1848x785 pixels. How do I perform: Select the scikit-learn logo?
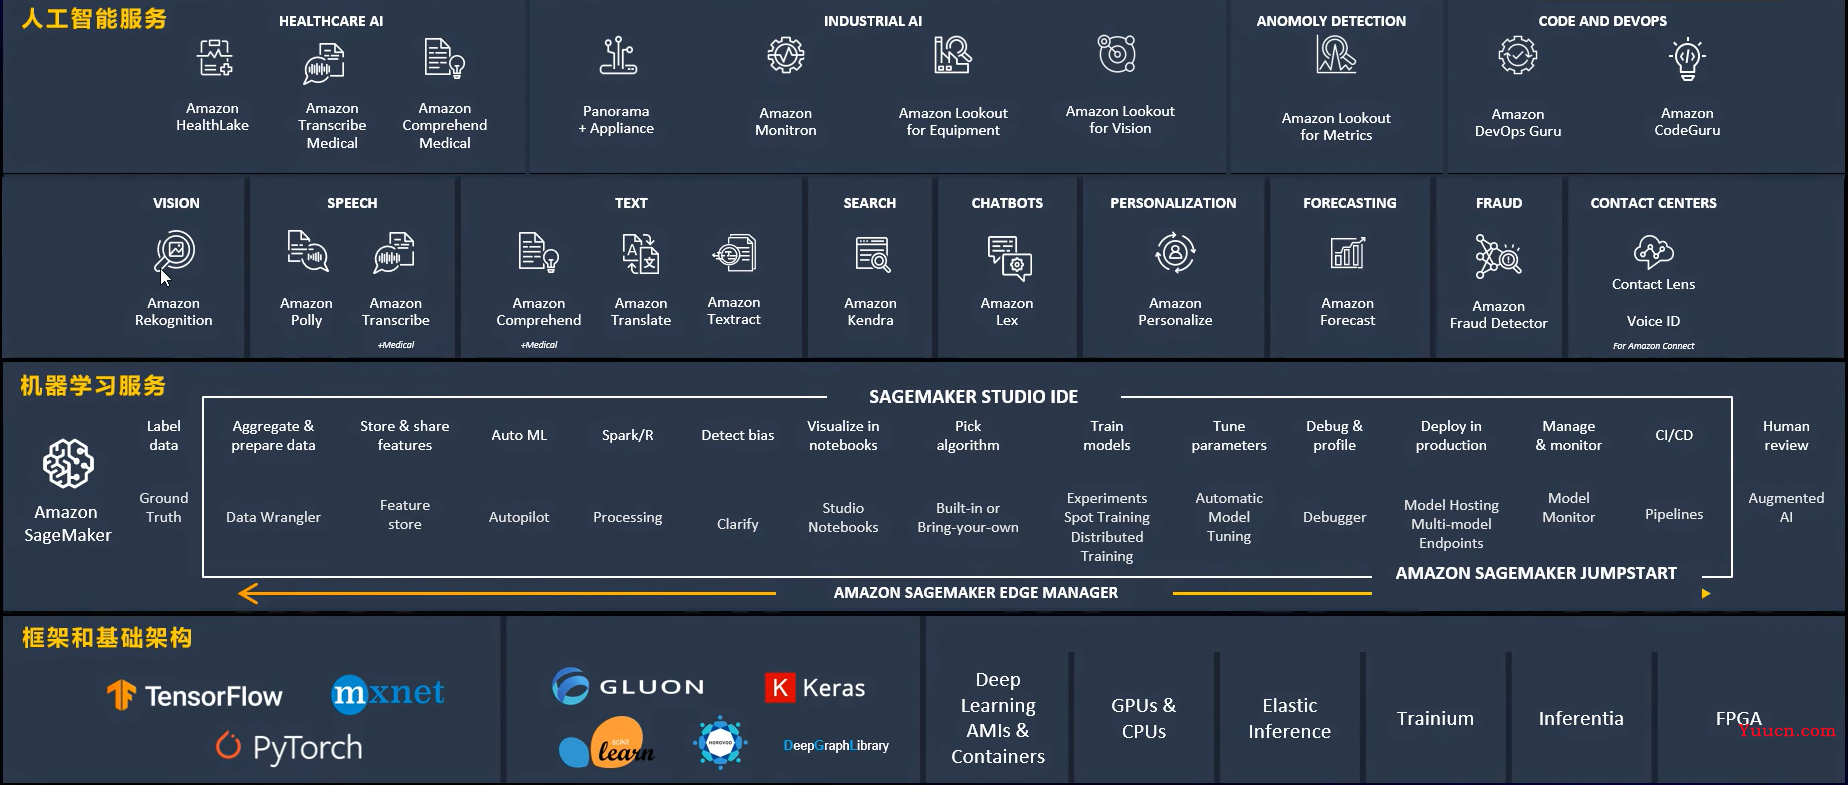607,742
